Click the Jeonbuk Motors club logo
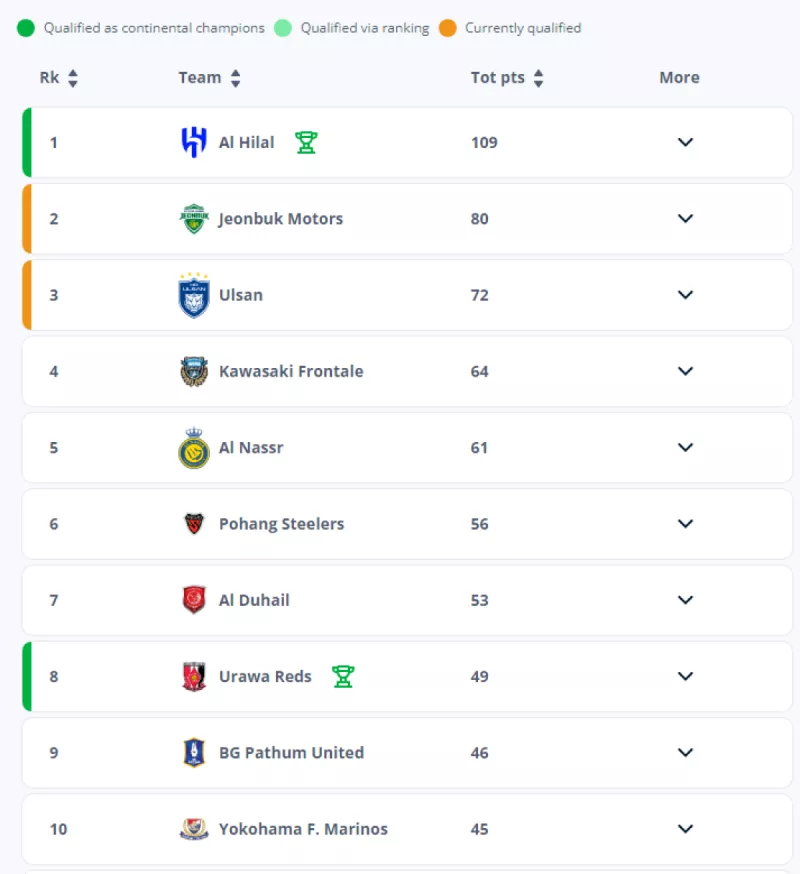 click(194, 219)
